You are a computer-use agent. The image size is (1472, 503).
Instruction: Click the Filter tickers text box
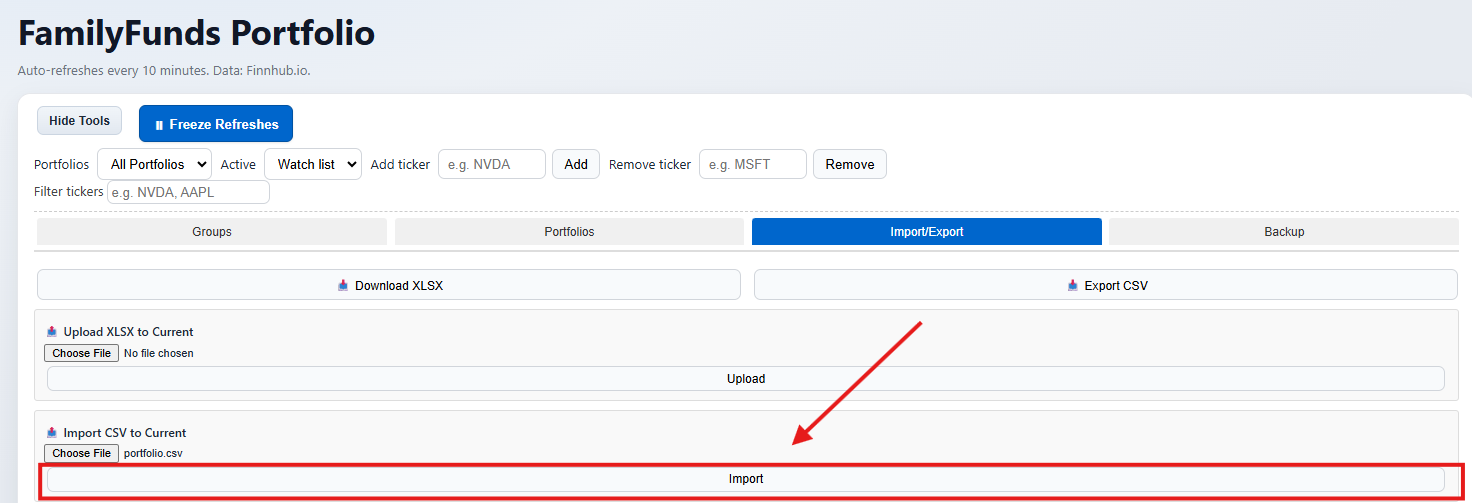pos(188,192)
